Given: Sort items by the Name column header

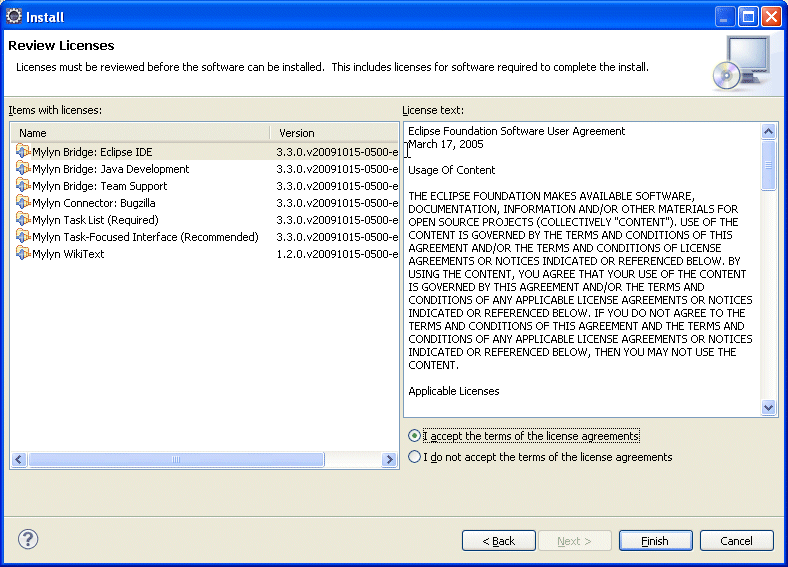Looking at the screenshot, I should point(141,133).
